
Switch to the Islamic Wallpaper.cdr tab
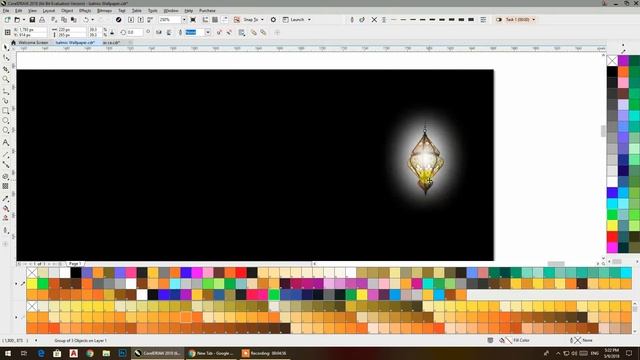(x=75, y=42)
